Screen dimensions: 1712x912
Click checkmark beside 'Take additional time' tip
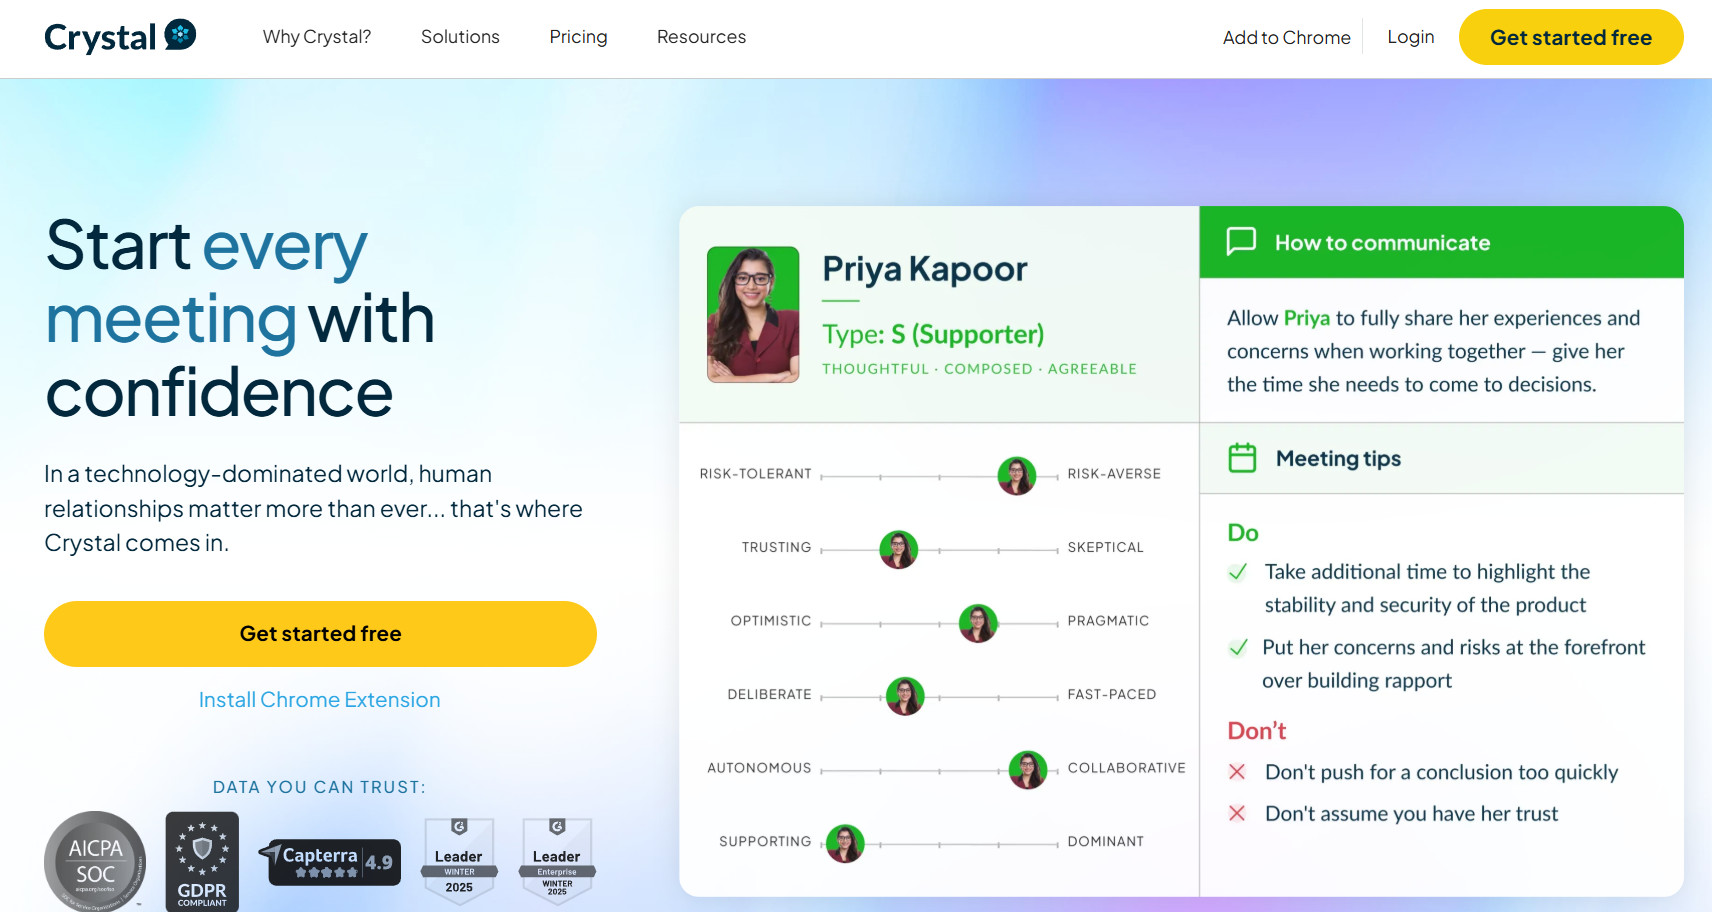1238,572
